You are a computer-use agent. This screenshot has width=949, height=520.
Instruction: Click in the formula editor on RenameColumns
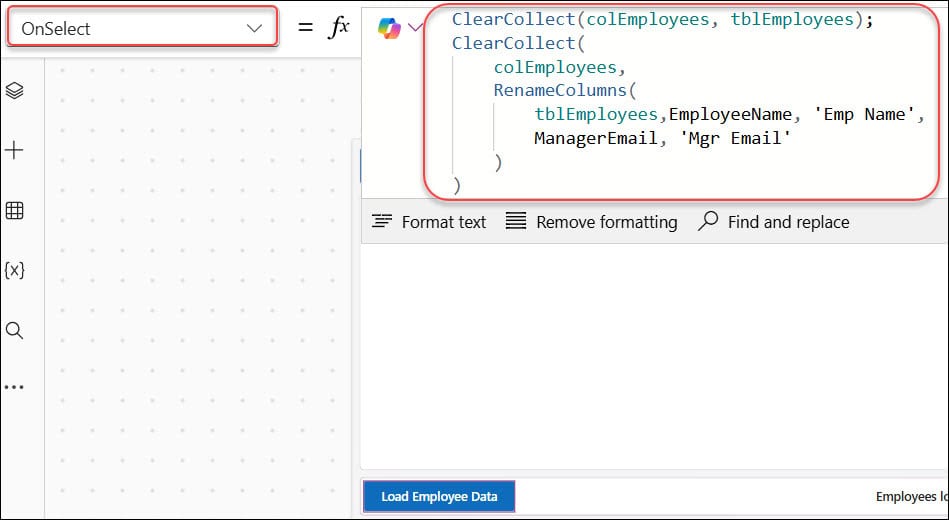click(558, 91)
